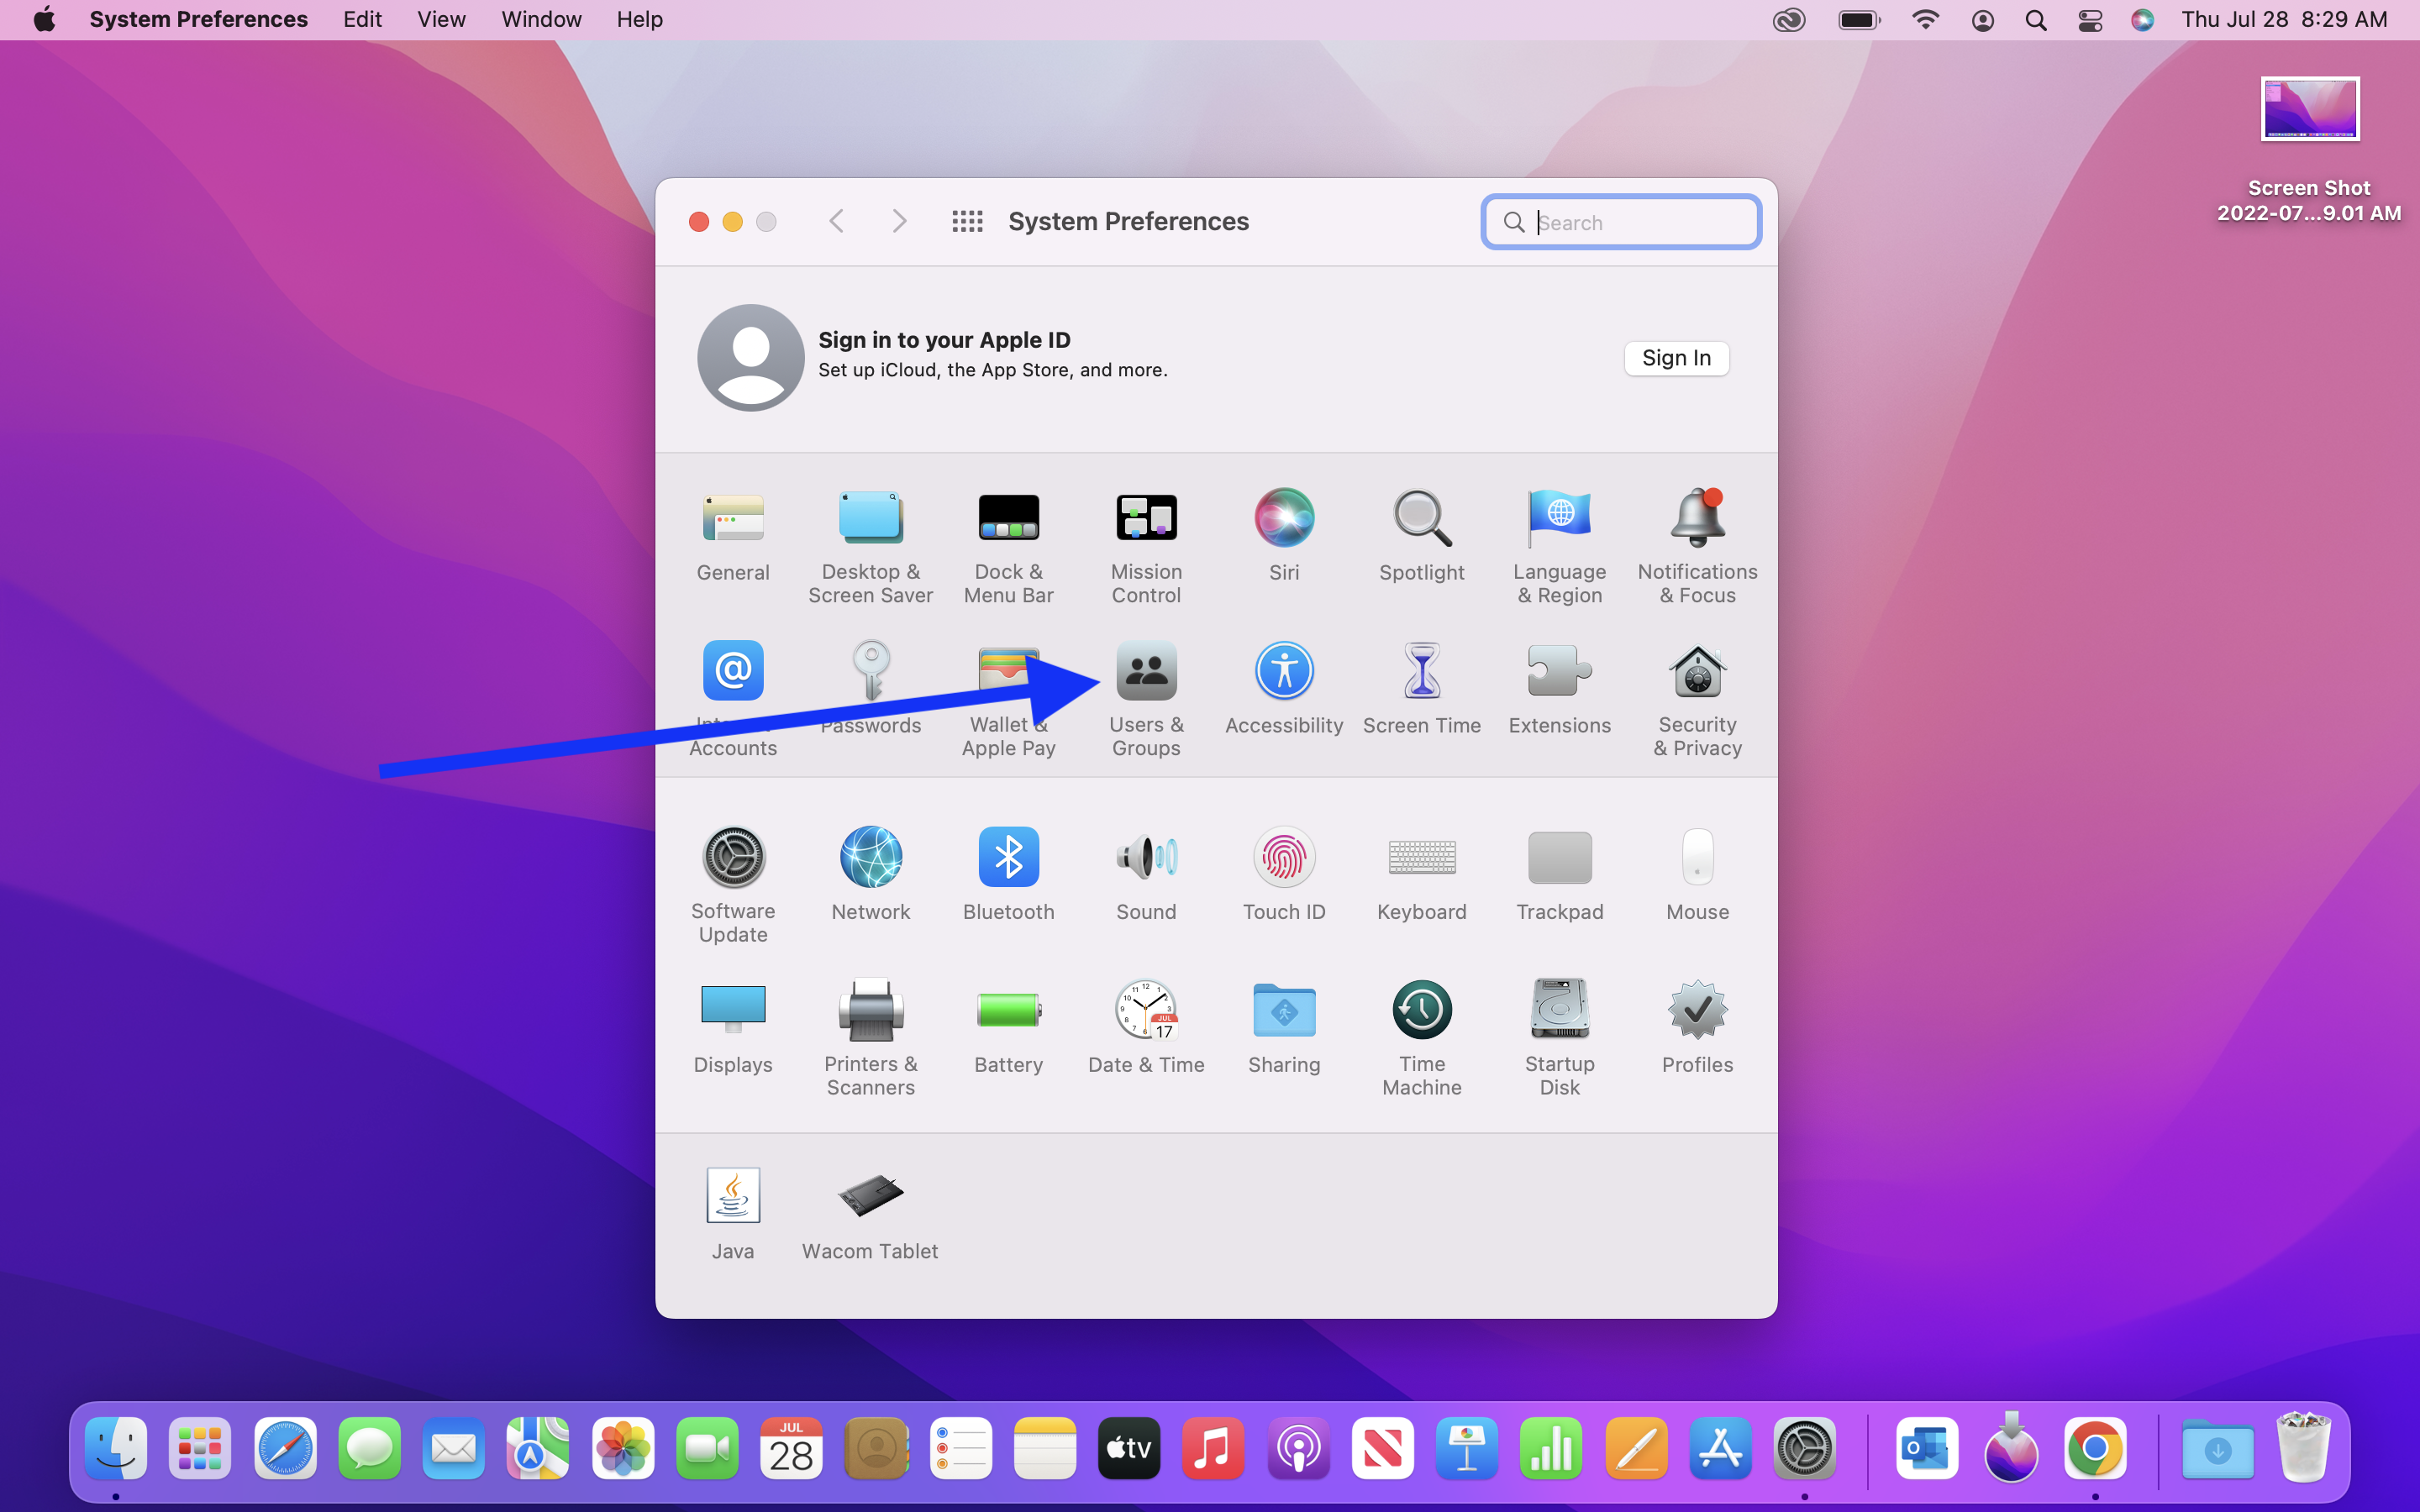Focus the Search field
This screenshot has height=1512, width=2420.
(1621, 222)
